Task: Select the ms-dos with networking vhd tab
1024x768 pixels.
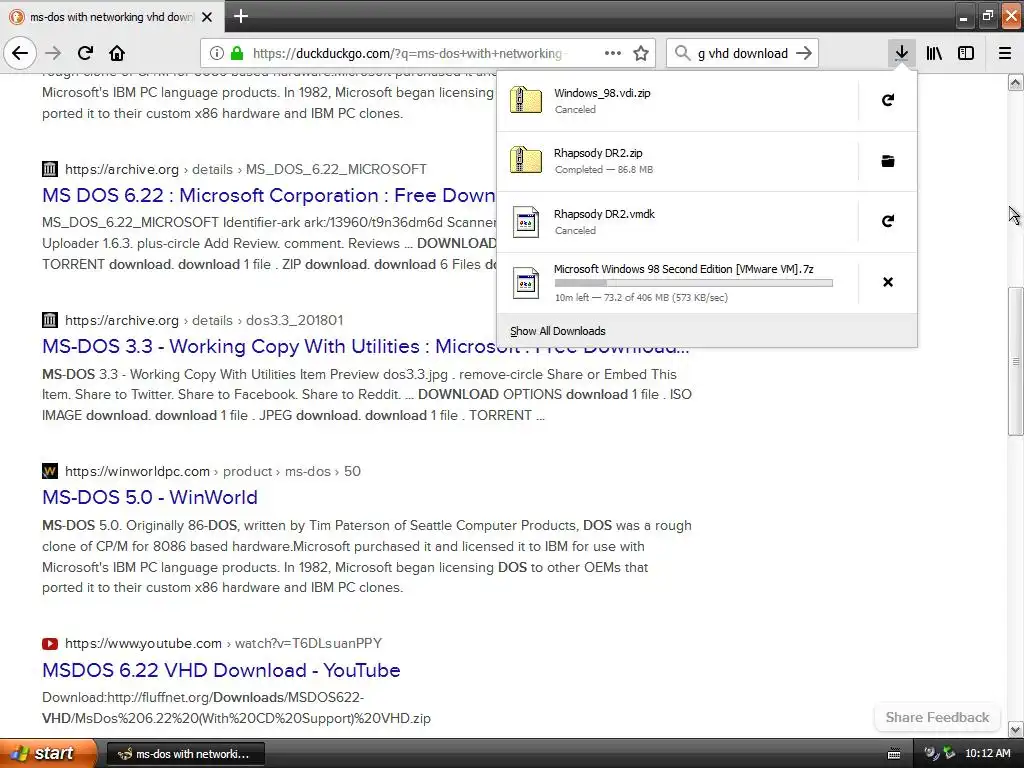Action: click(x=111, y=17)
